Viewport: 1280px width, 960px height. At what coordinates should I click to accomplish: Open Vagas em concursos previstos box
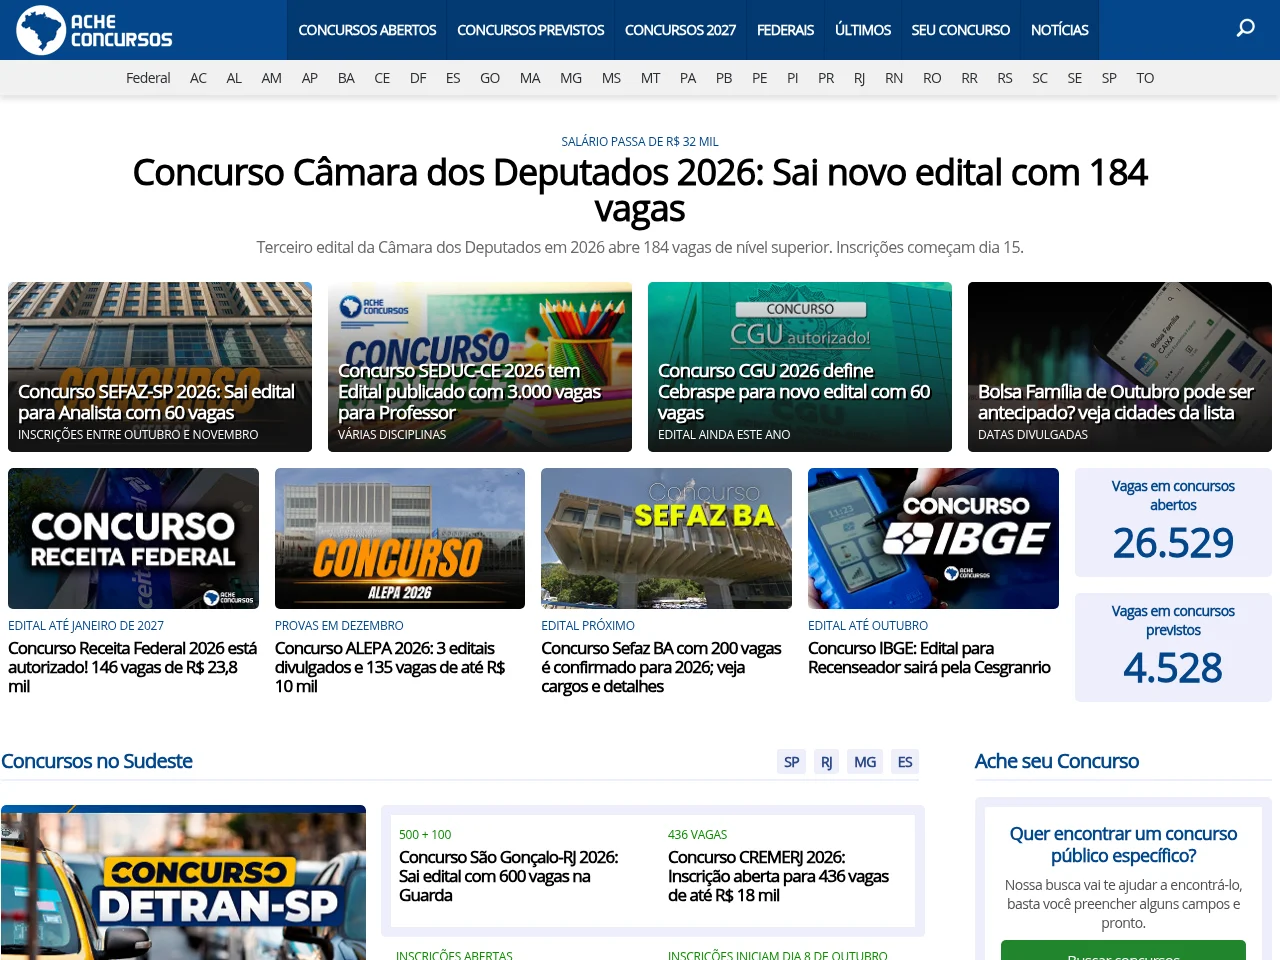(1173, 647)
